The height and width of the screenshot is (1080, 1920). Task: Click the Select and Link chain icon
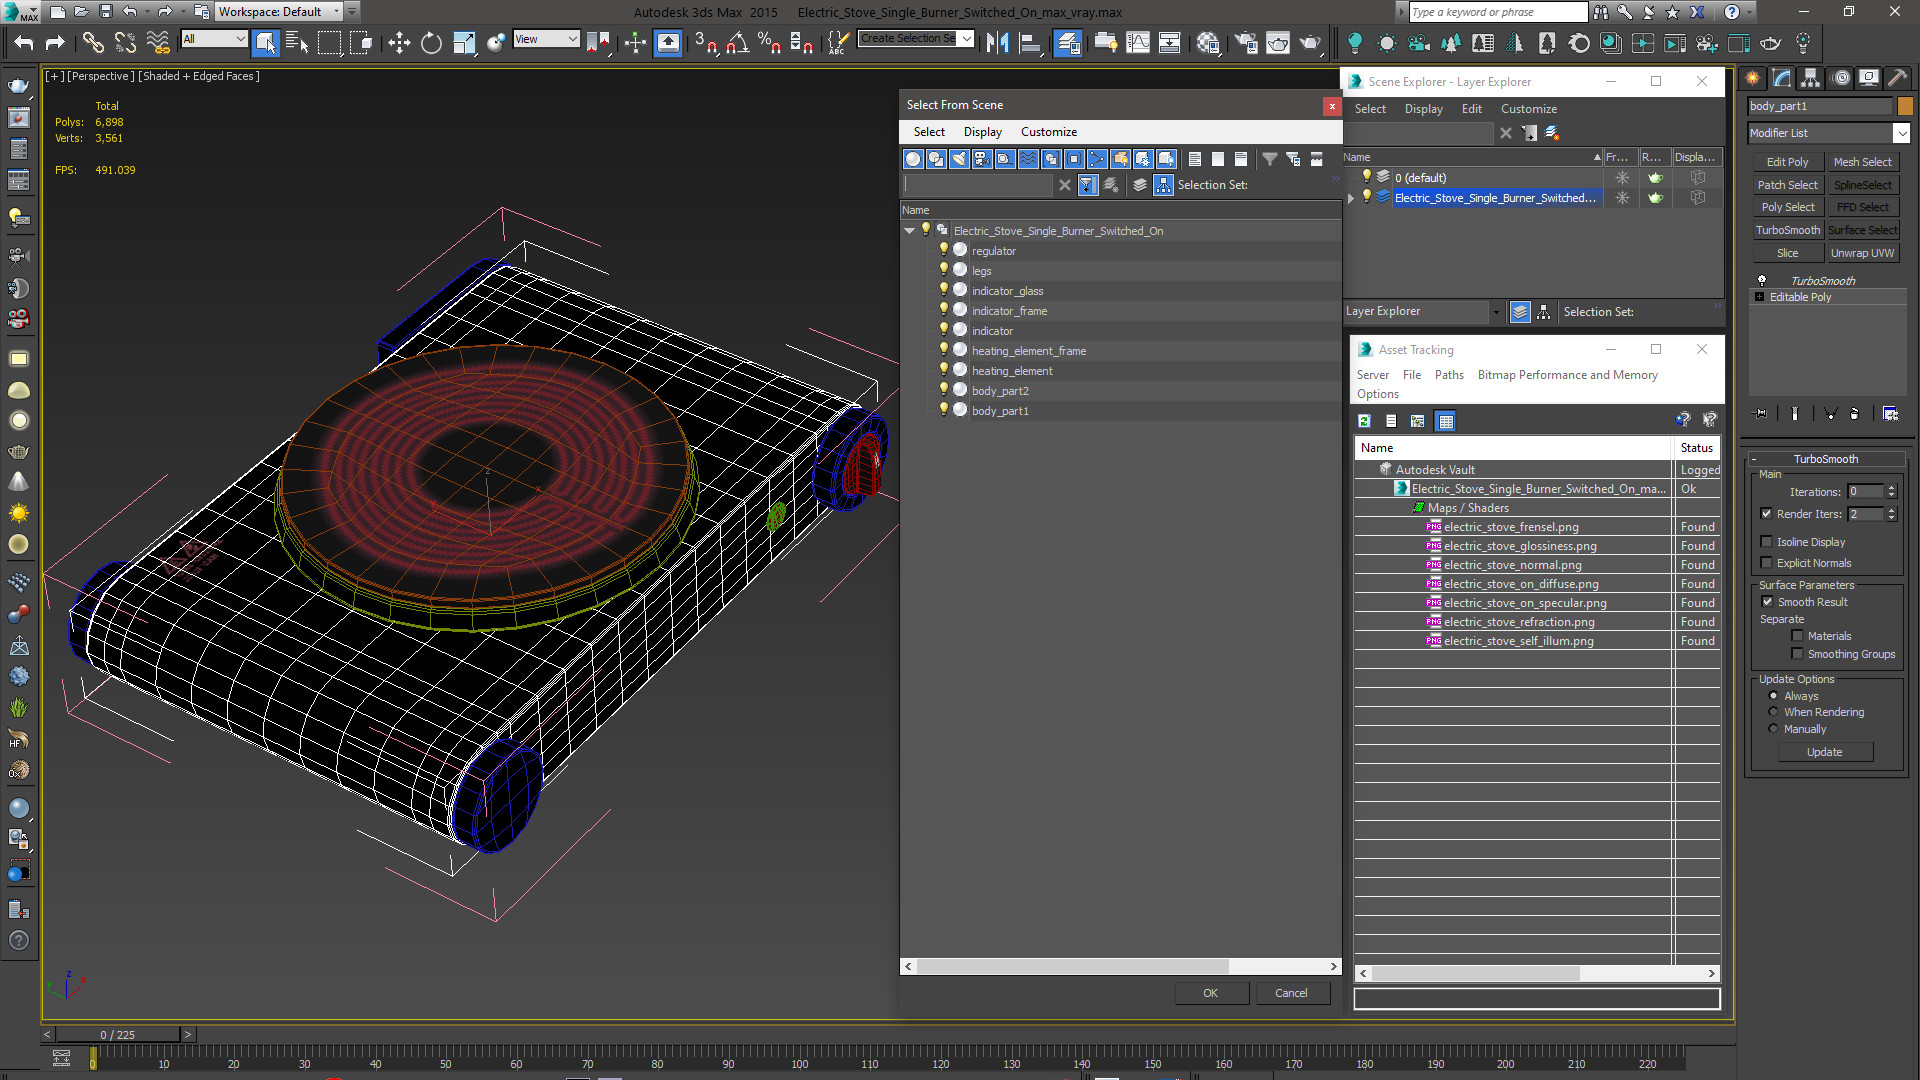point(93,42)
